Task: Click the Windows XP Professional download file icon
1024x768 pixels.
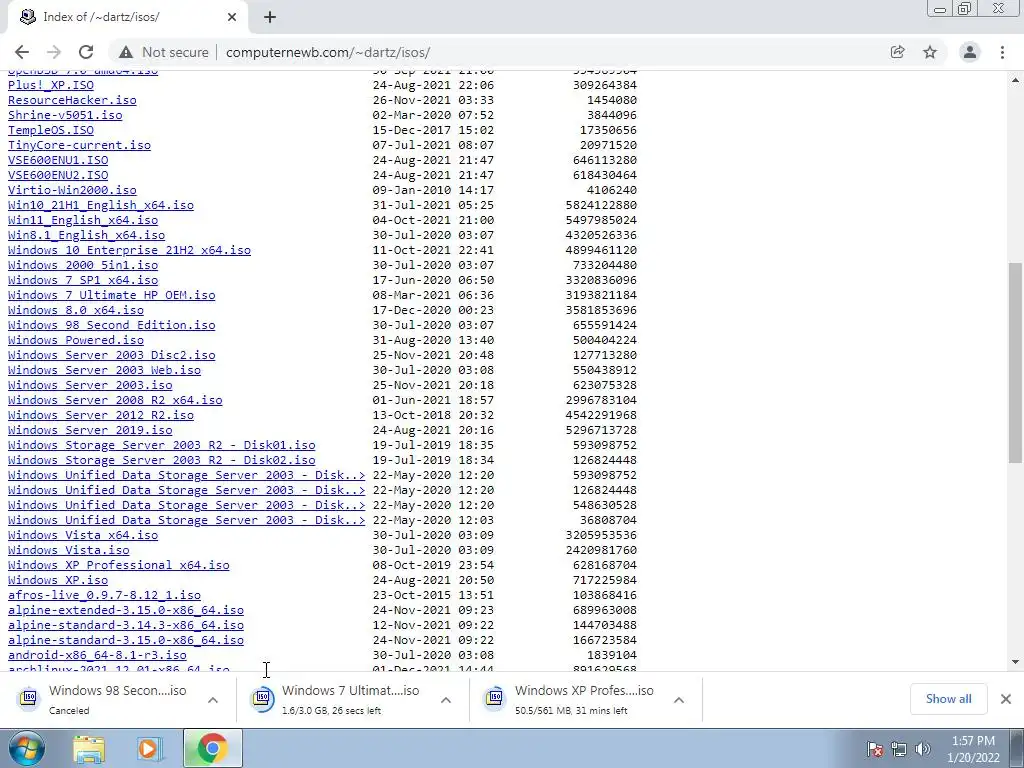Action: coord(494,699)
